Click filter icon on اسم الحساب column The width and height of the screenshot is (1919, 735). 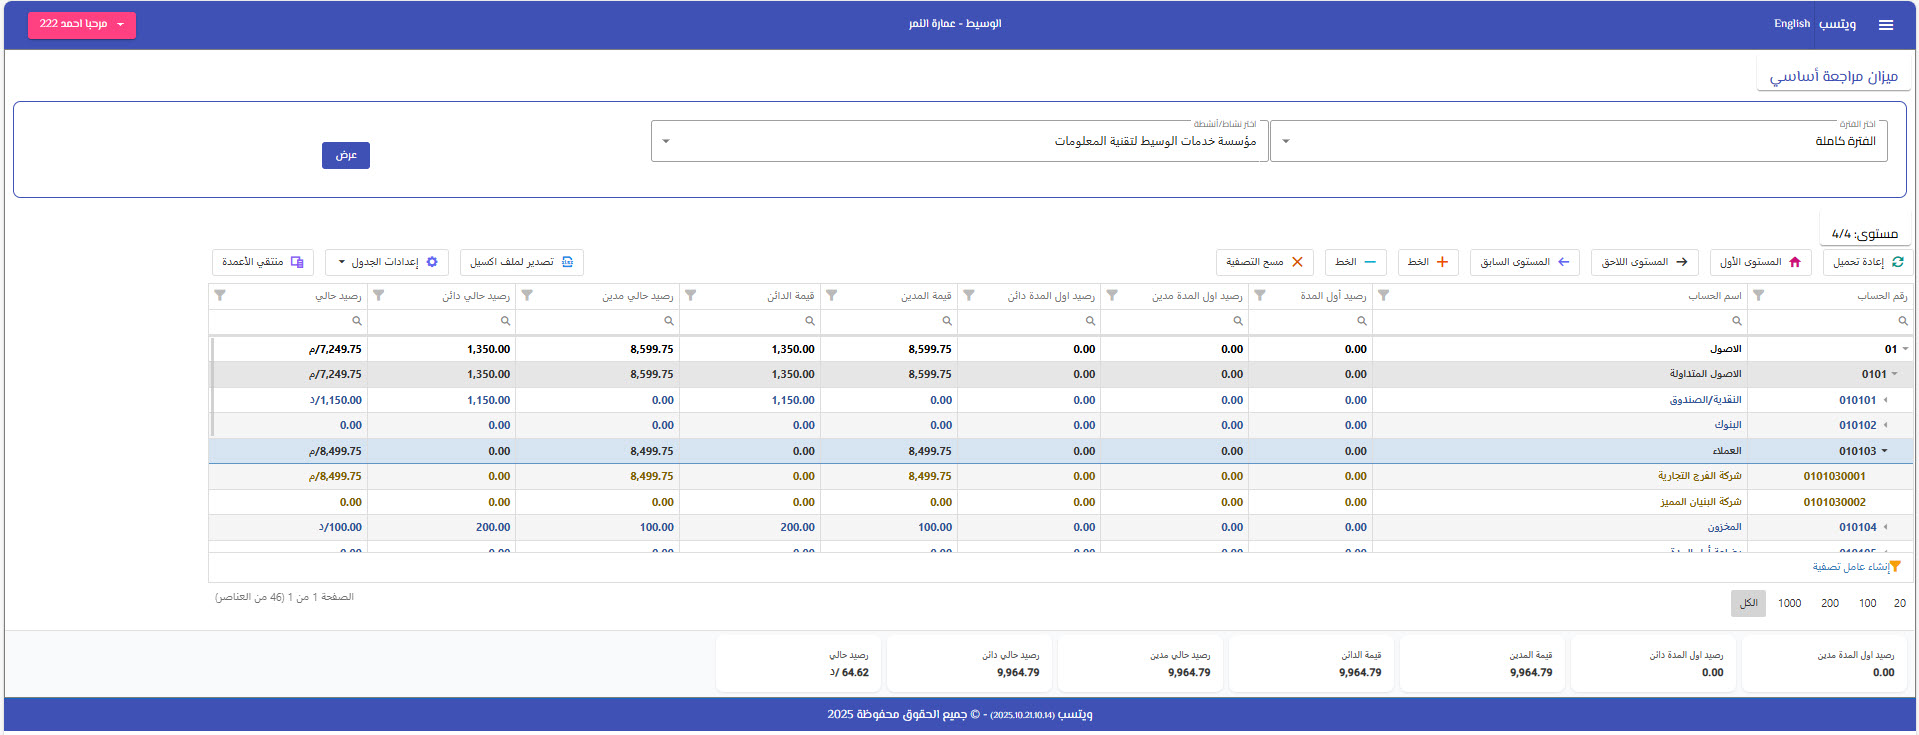coord(1383,296)
